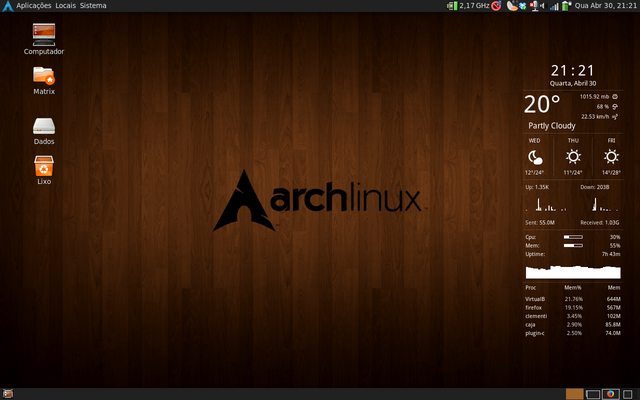The width and height of the screenshot is (640, 400).
Task: Click the CPU frequency monitor icon
Action: [452, 6]
